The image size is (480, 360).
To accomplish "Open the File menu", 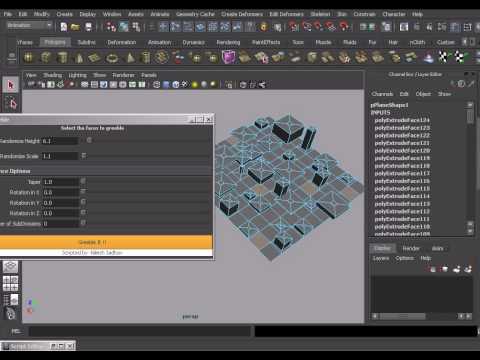I will pos(8,14).
